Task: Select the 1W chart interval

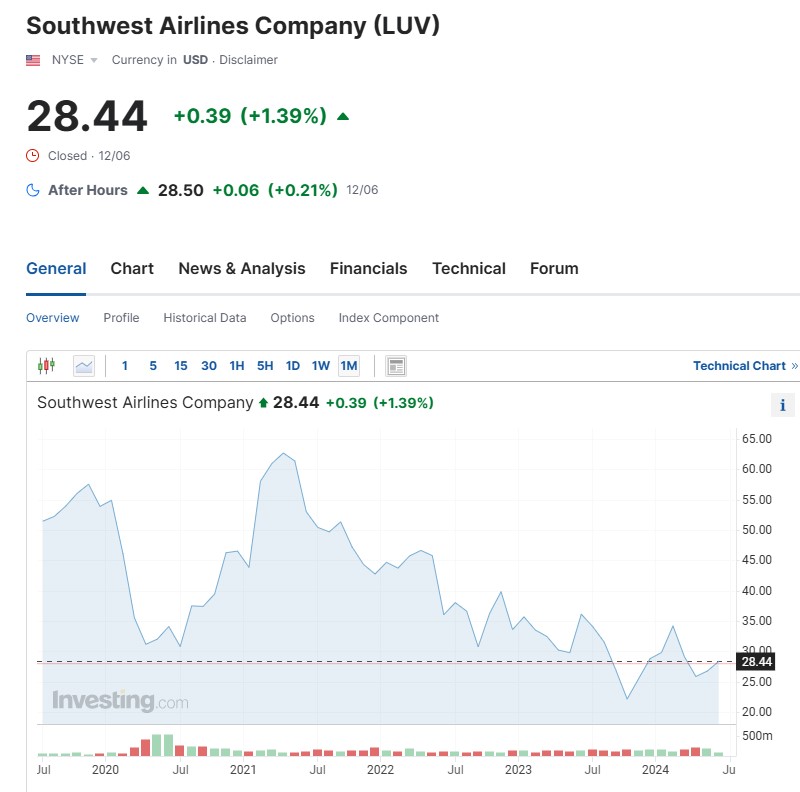Action: point(321,366)
